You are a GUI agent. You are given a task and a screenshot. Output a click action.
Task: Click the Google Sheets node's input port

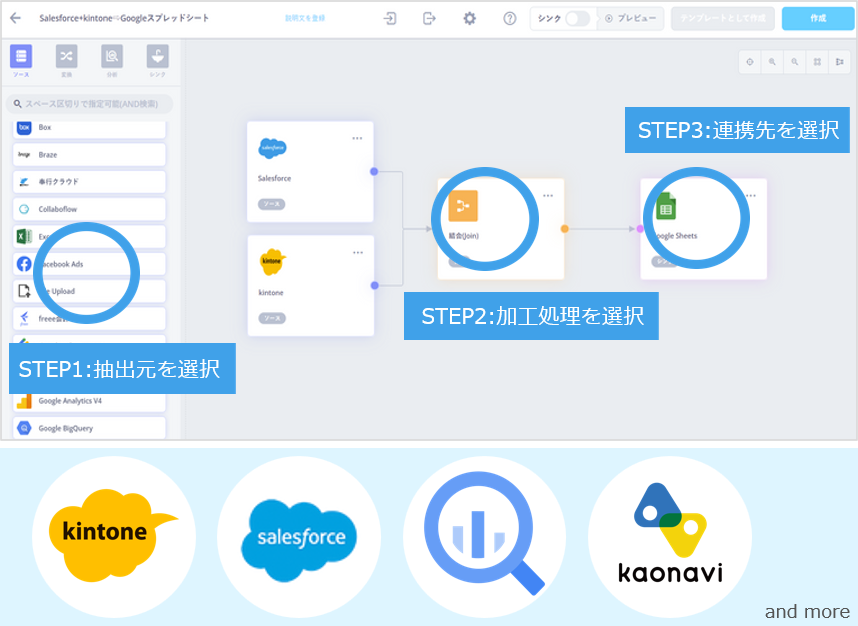[640, 229]
